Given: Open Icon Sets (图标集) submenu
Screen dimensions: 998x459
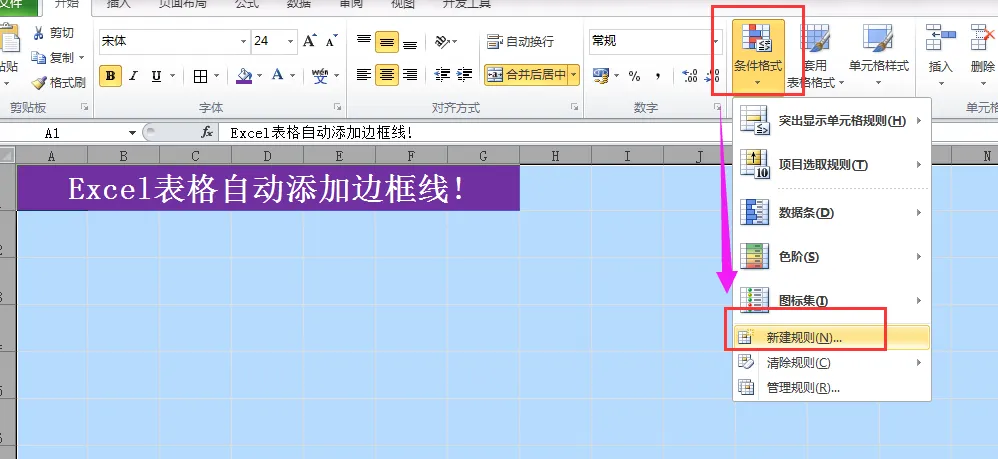Looking at the screenshot, I should pyautogui.click(x=832, y=300).
